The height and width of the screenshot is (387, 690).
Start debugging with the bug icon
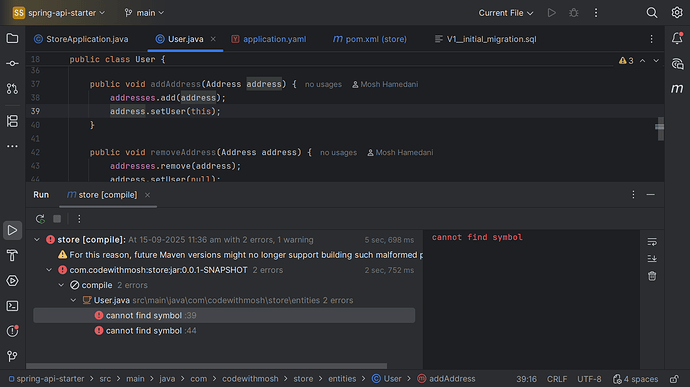click(x=573, y=13)
